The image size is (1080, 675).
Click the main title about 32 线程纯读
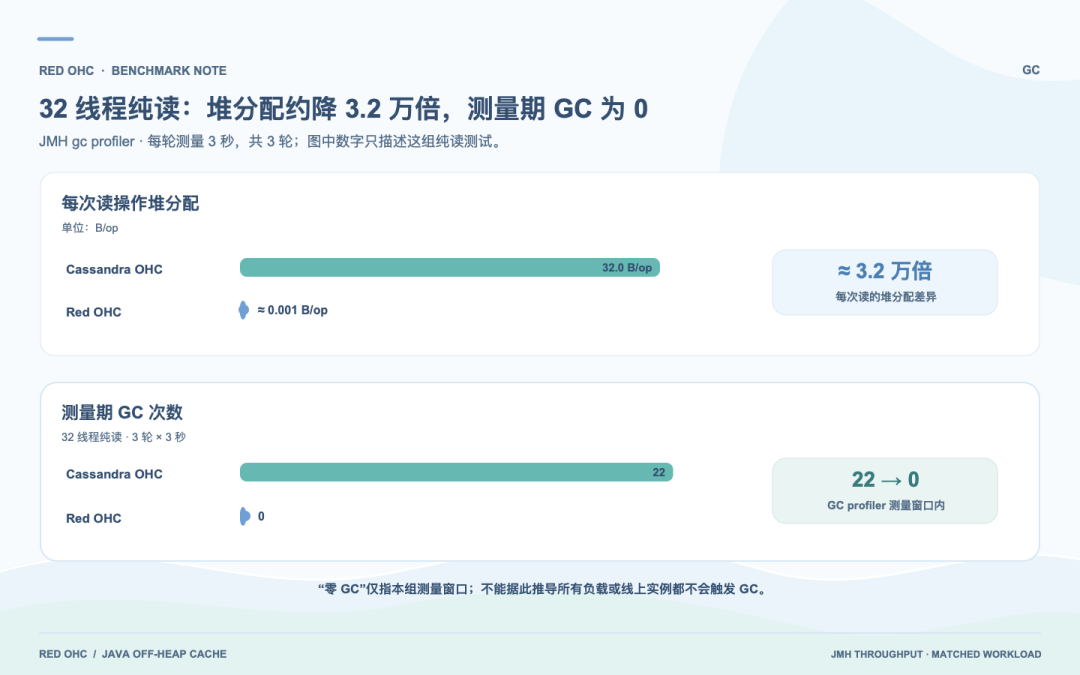343,108
